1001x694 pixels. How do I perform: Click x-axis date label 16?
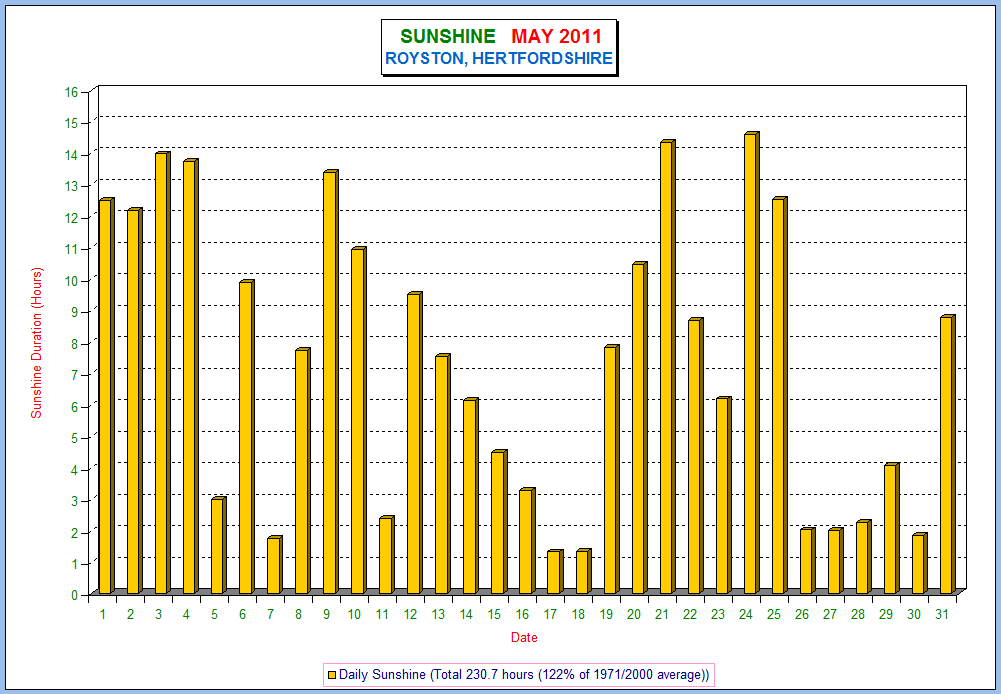click(523, 615)
